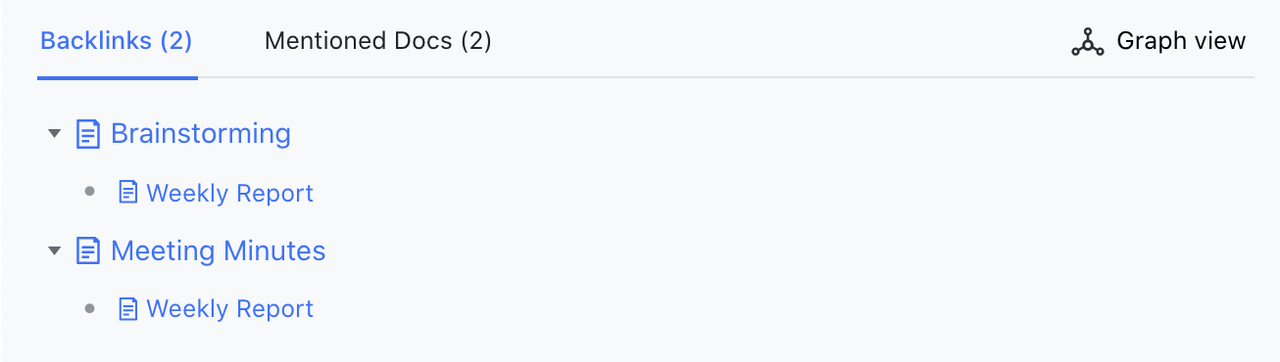Collapse the Meeting Minutes backlink group
Image resolution: width=1280 pixels, height=362 pixels.
(55, 251)
